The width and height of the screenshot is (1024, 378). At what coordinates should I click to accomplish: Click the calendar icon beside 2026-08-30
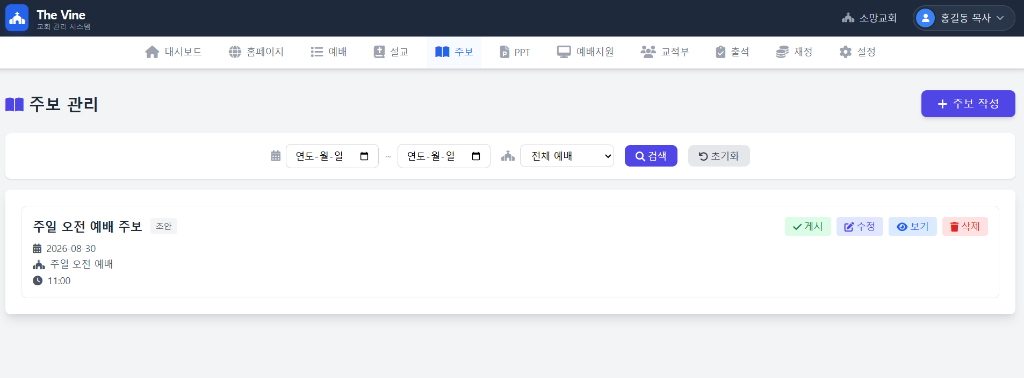tap(37, 249)
